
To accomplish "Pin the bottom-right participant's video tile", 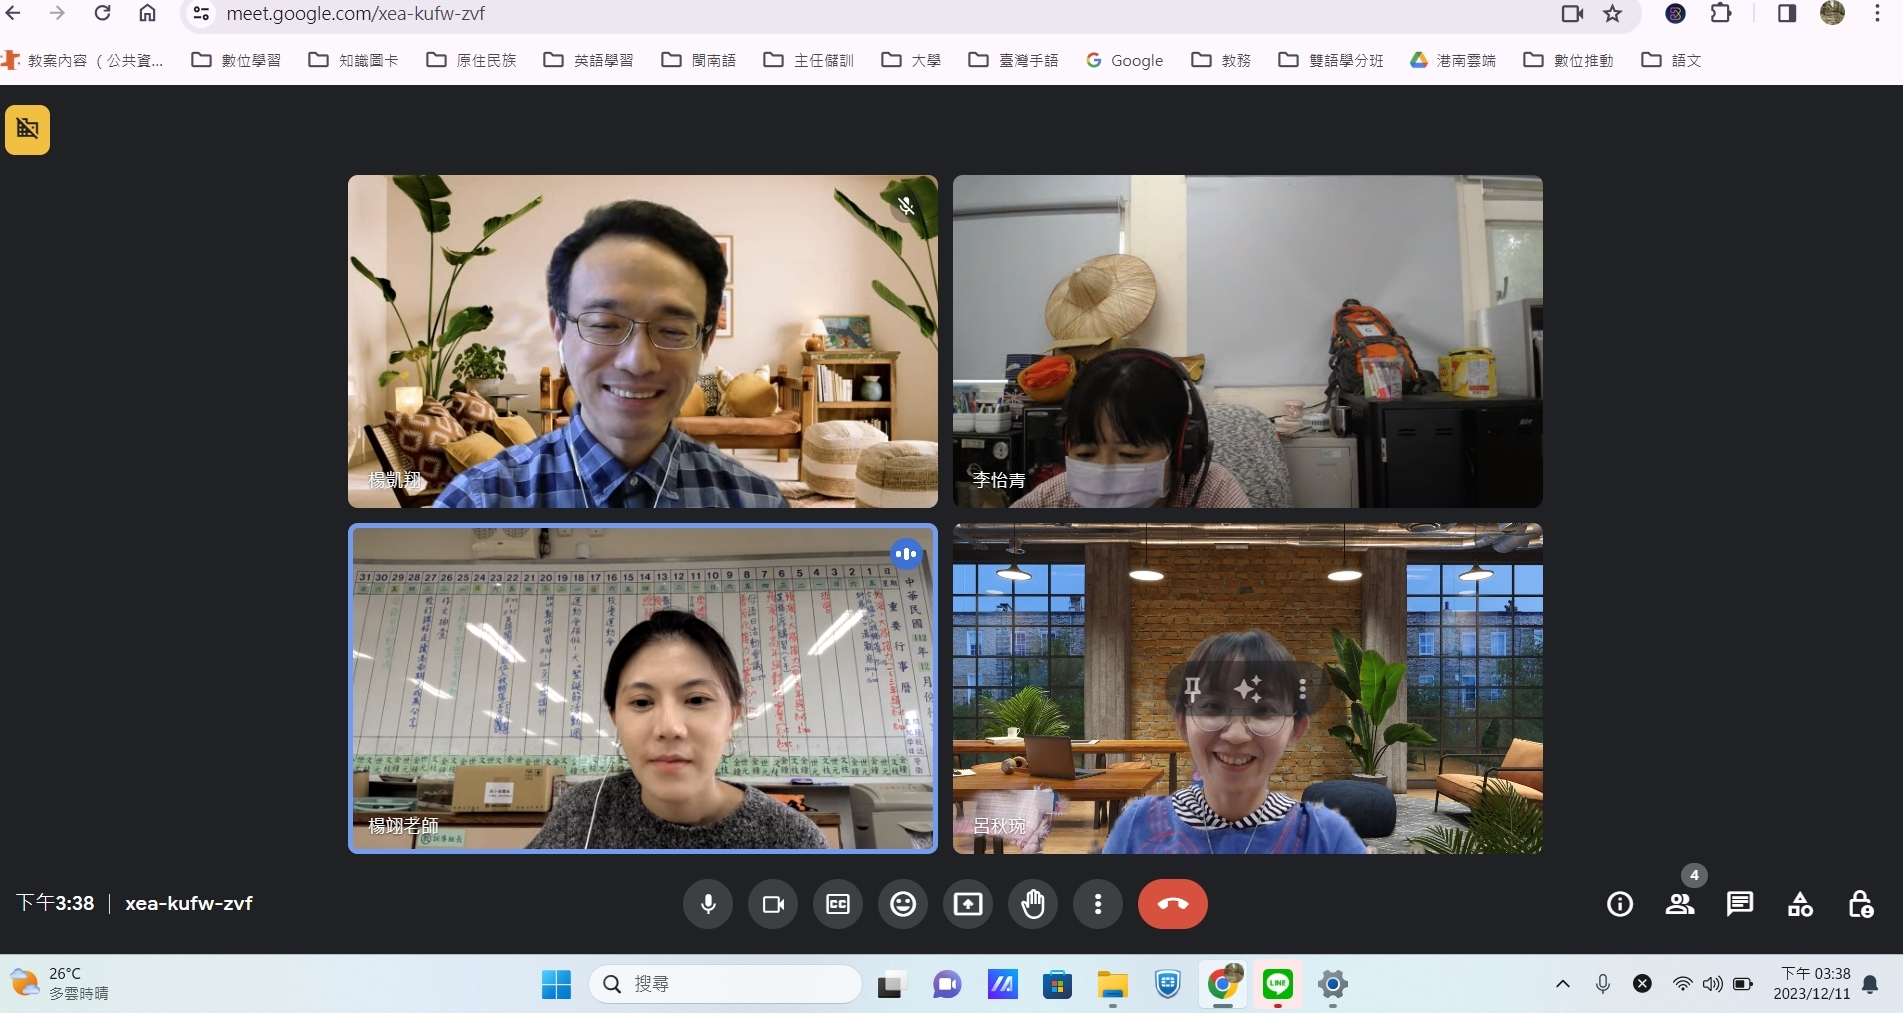I will coord(1193,688).
